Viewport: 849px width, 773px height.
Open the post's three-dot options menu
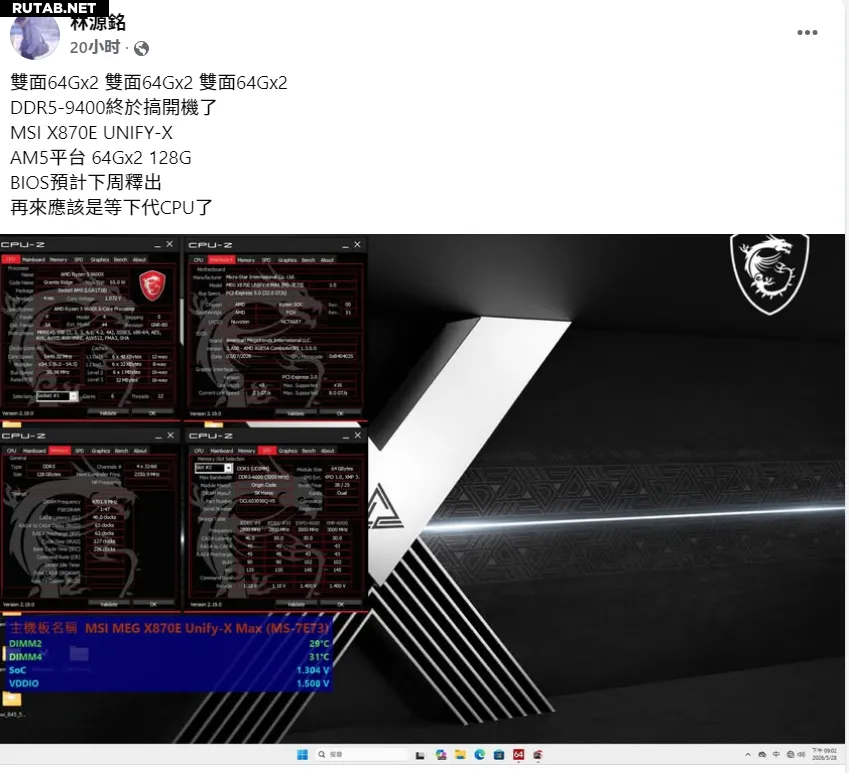pyautogui.click(x=807, y=33)
